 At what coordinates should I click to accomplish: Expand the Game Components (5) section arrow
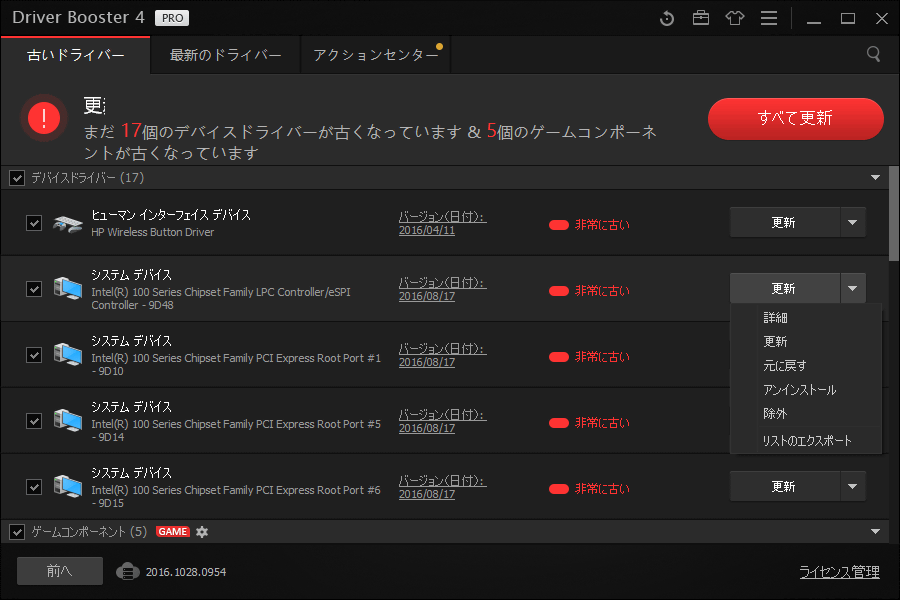pos(875,531)
